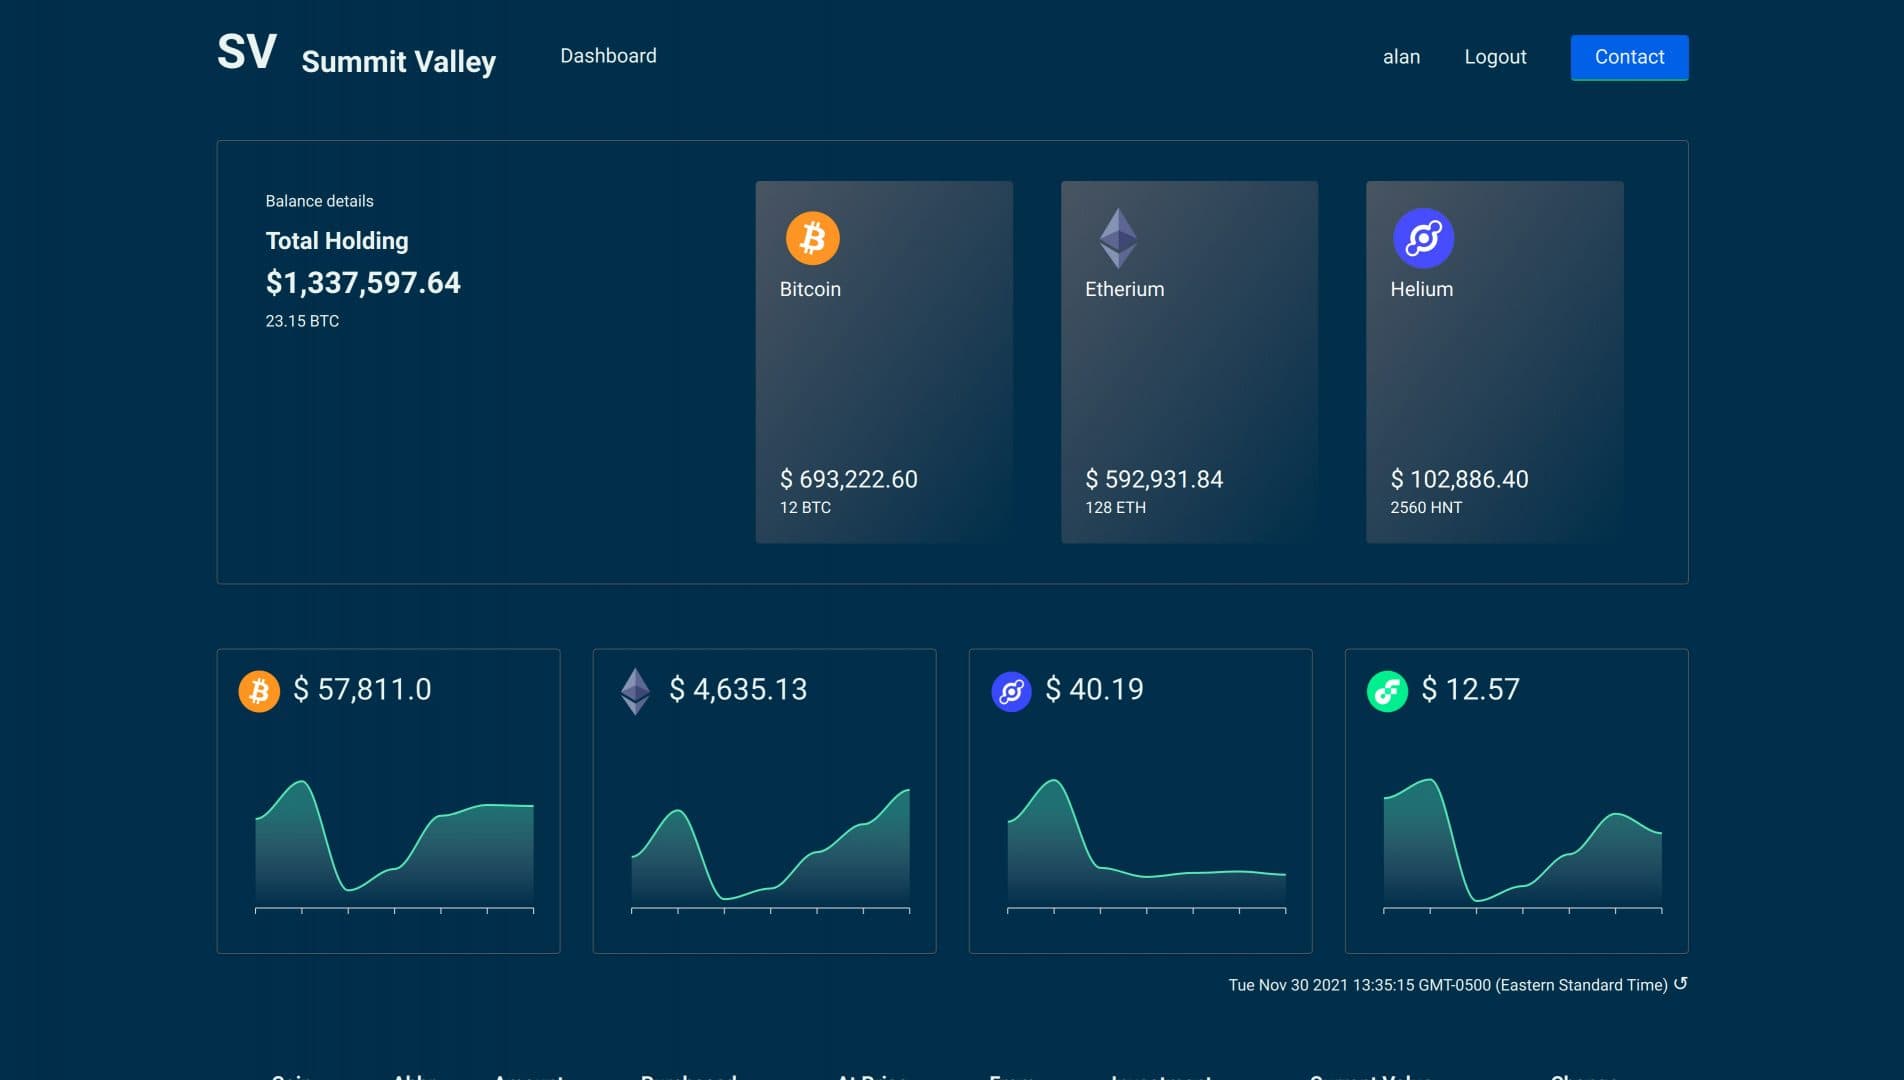The height and width of the screenshot is (1080, 1904).
Task: Click the $ 592,931.84 Etherium value
Action: point(1154,479)
